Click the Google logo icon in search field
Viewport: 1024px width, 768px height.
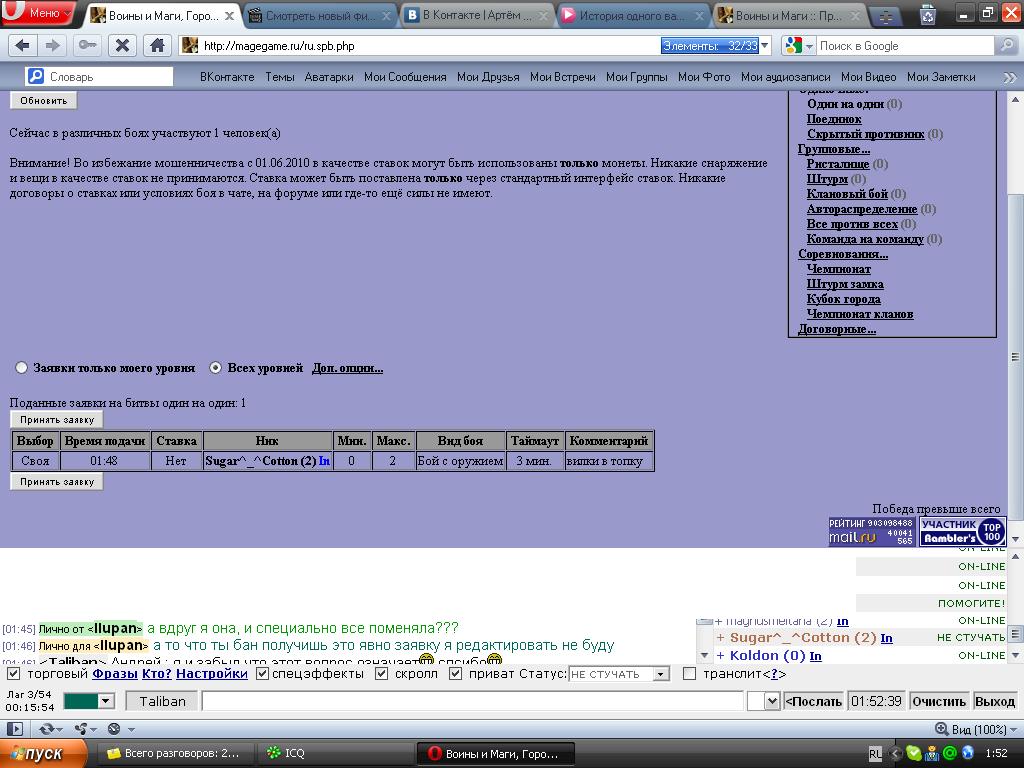click(x=793, y=45)
